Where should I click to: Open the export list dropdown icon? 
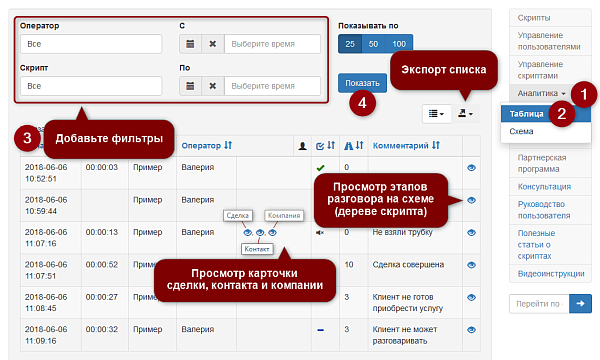click(x=465, y=114)
